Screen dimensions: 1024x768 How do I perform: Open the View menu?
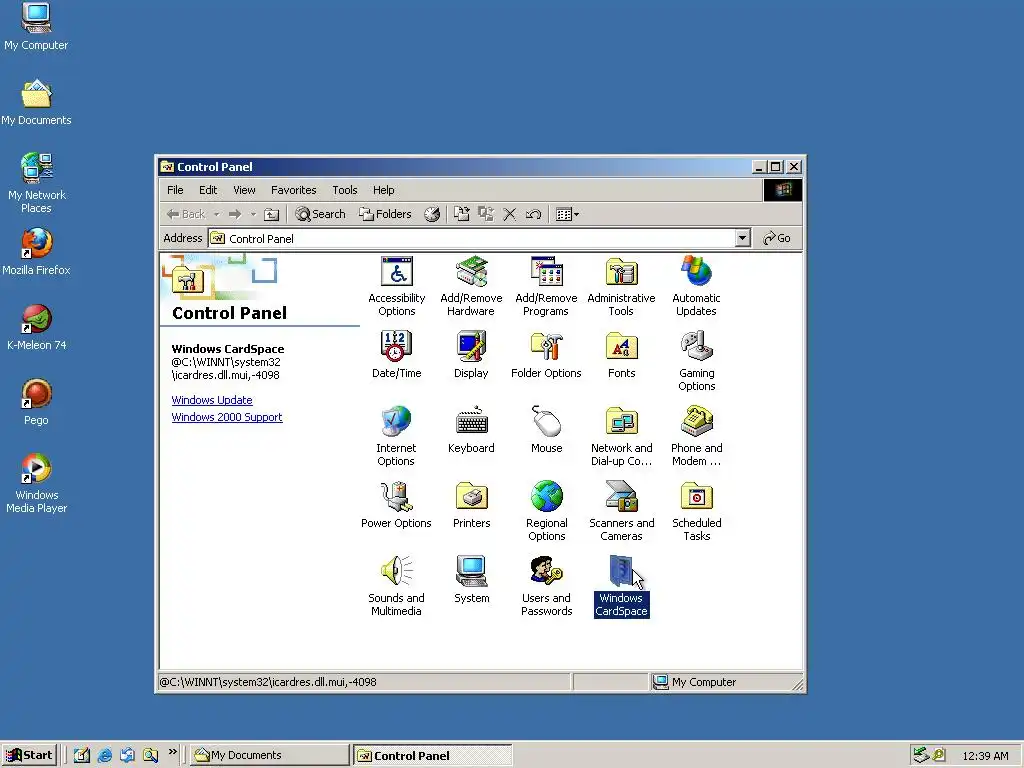pos(244,190)
